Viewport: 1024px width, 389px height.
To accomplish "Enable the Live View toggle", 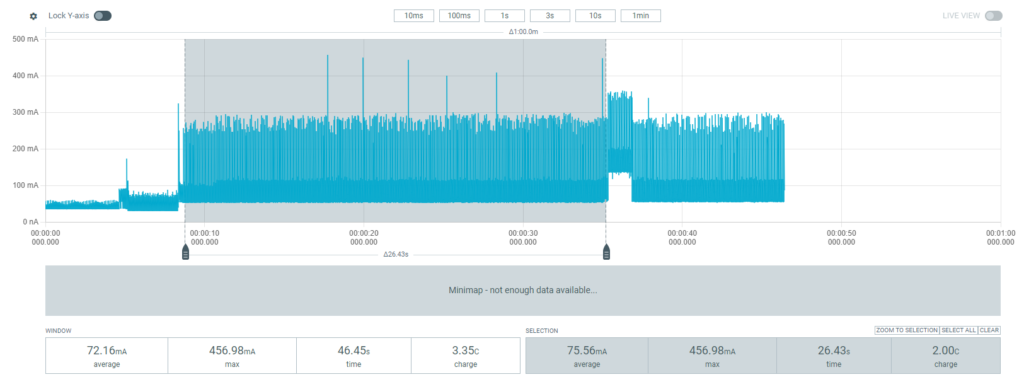I will point(993,16).
